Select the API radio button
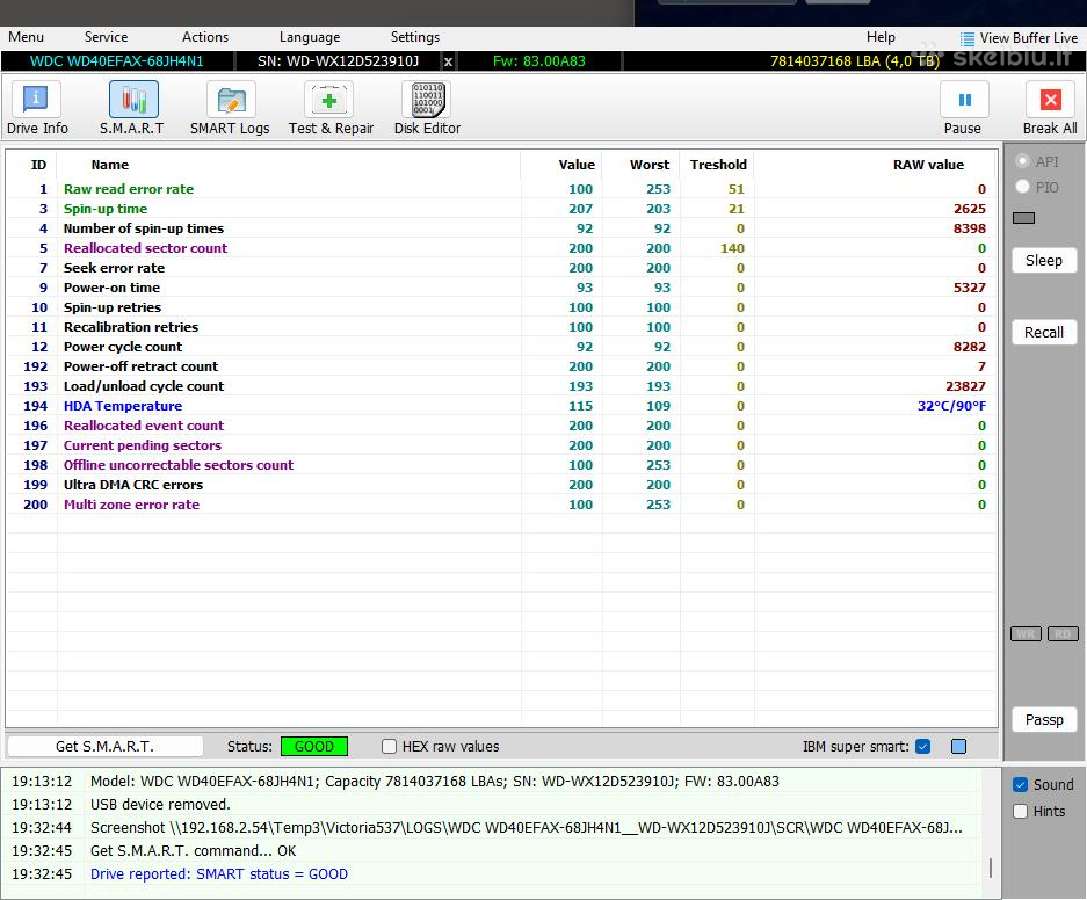This screenshot has width=1087, height=900. pos(1022,162)
